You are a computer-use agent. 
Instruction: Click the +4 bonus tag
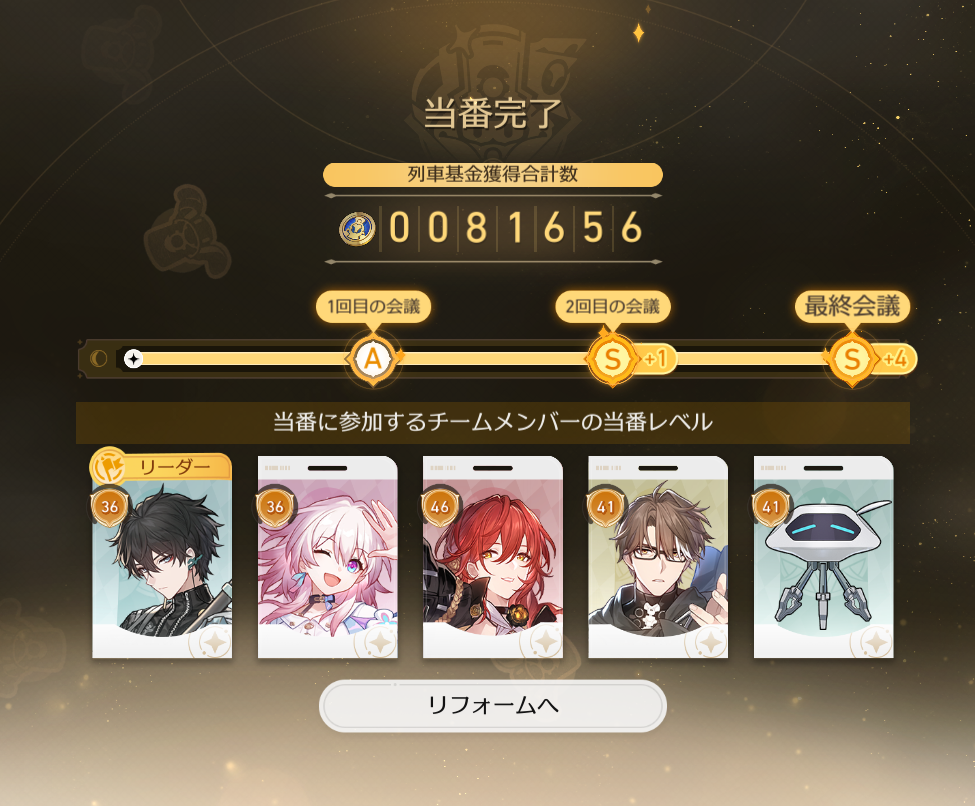(x=895, y=359)
